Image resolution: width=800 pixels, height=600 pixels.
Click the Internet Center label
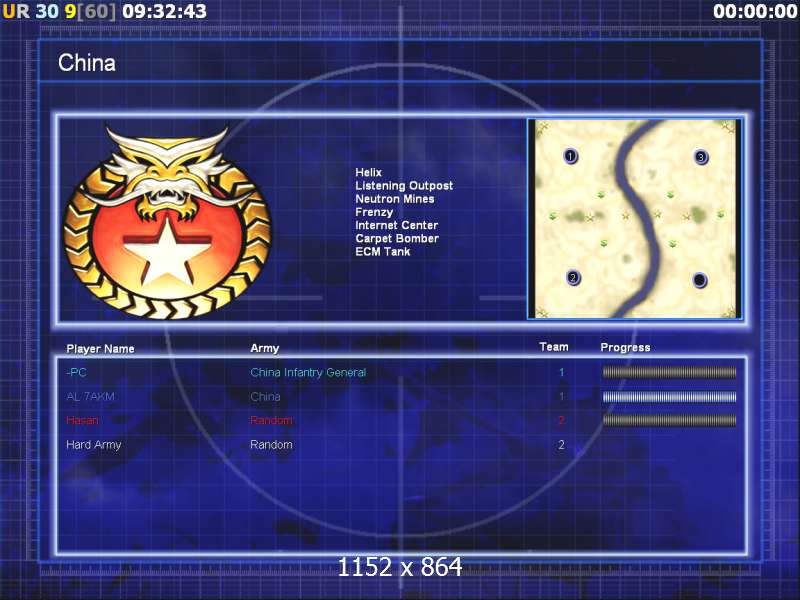coord(397,226)
